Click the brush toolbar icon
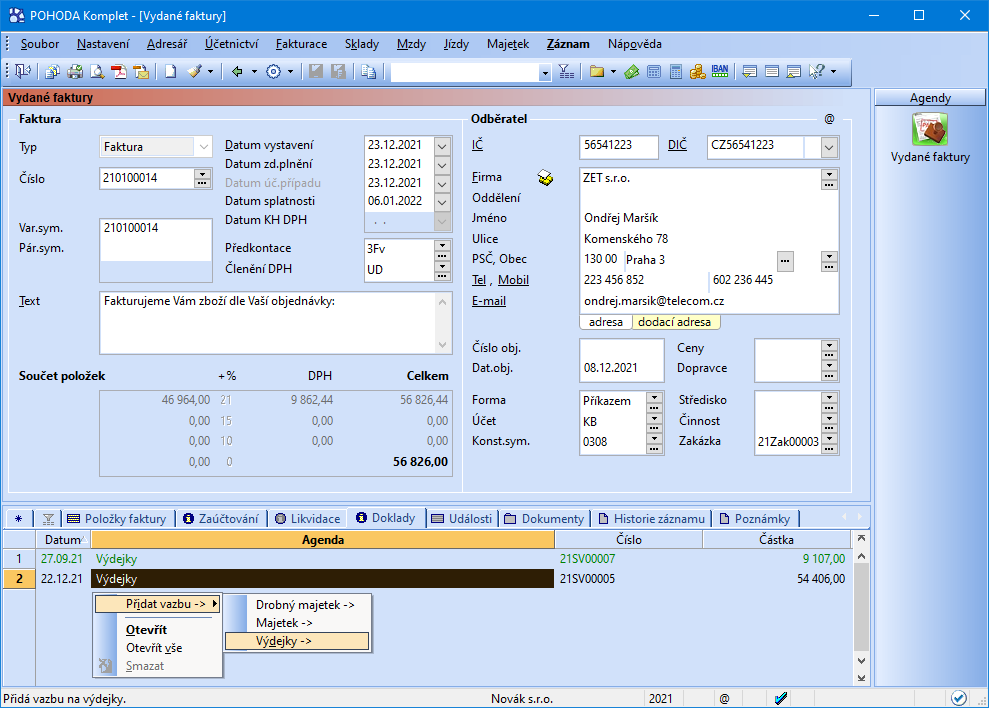Screen dimensions: 989x708 (x=194, y=71)
